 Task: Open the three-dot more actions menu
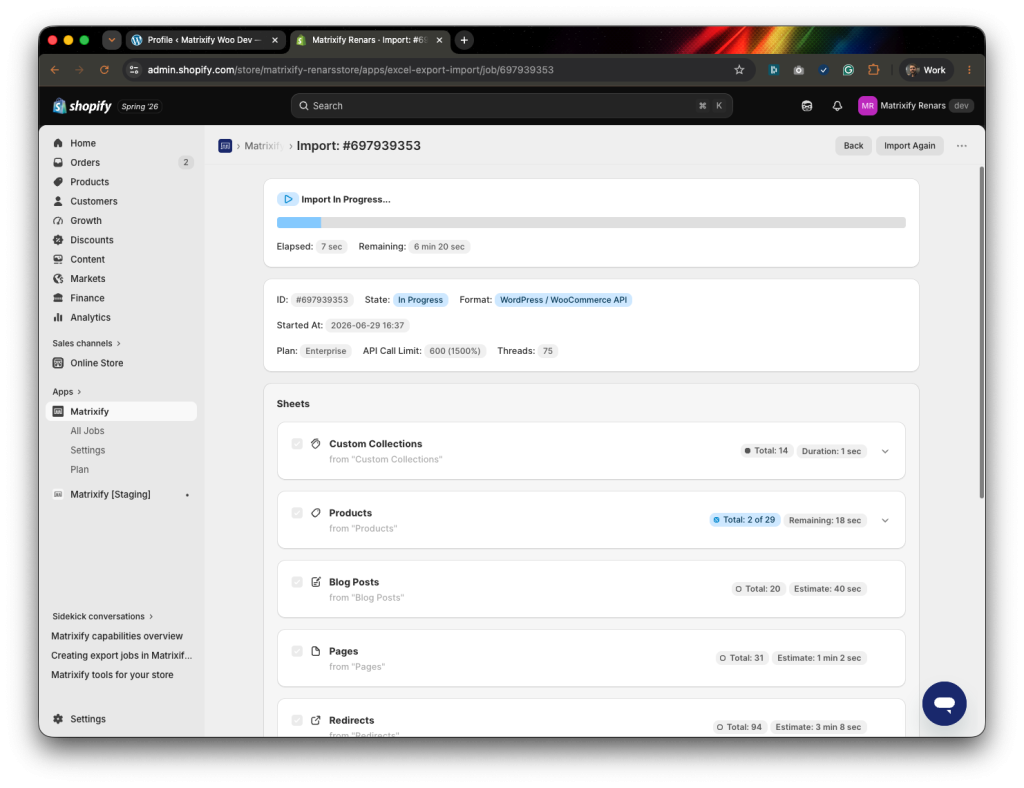pos(961,146)
